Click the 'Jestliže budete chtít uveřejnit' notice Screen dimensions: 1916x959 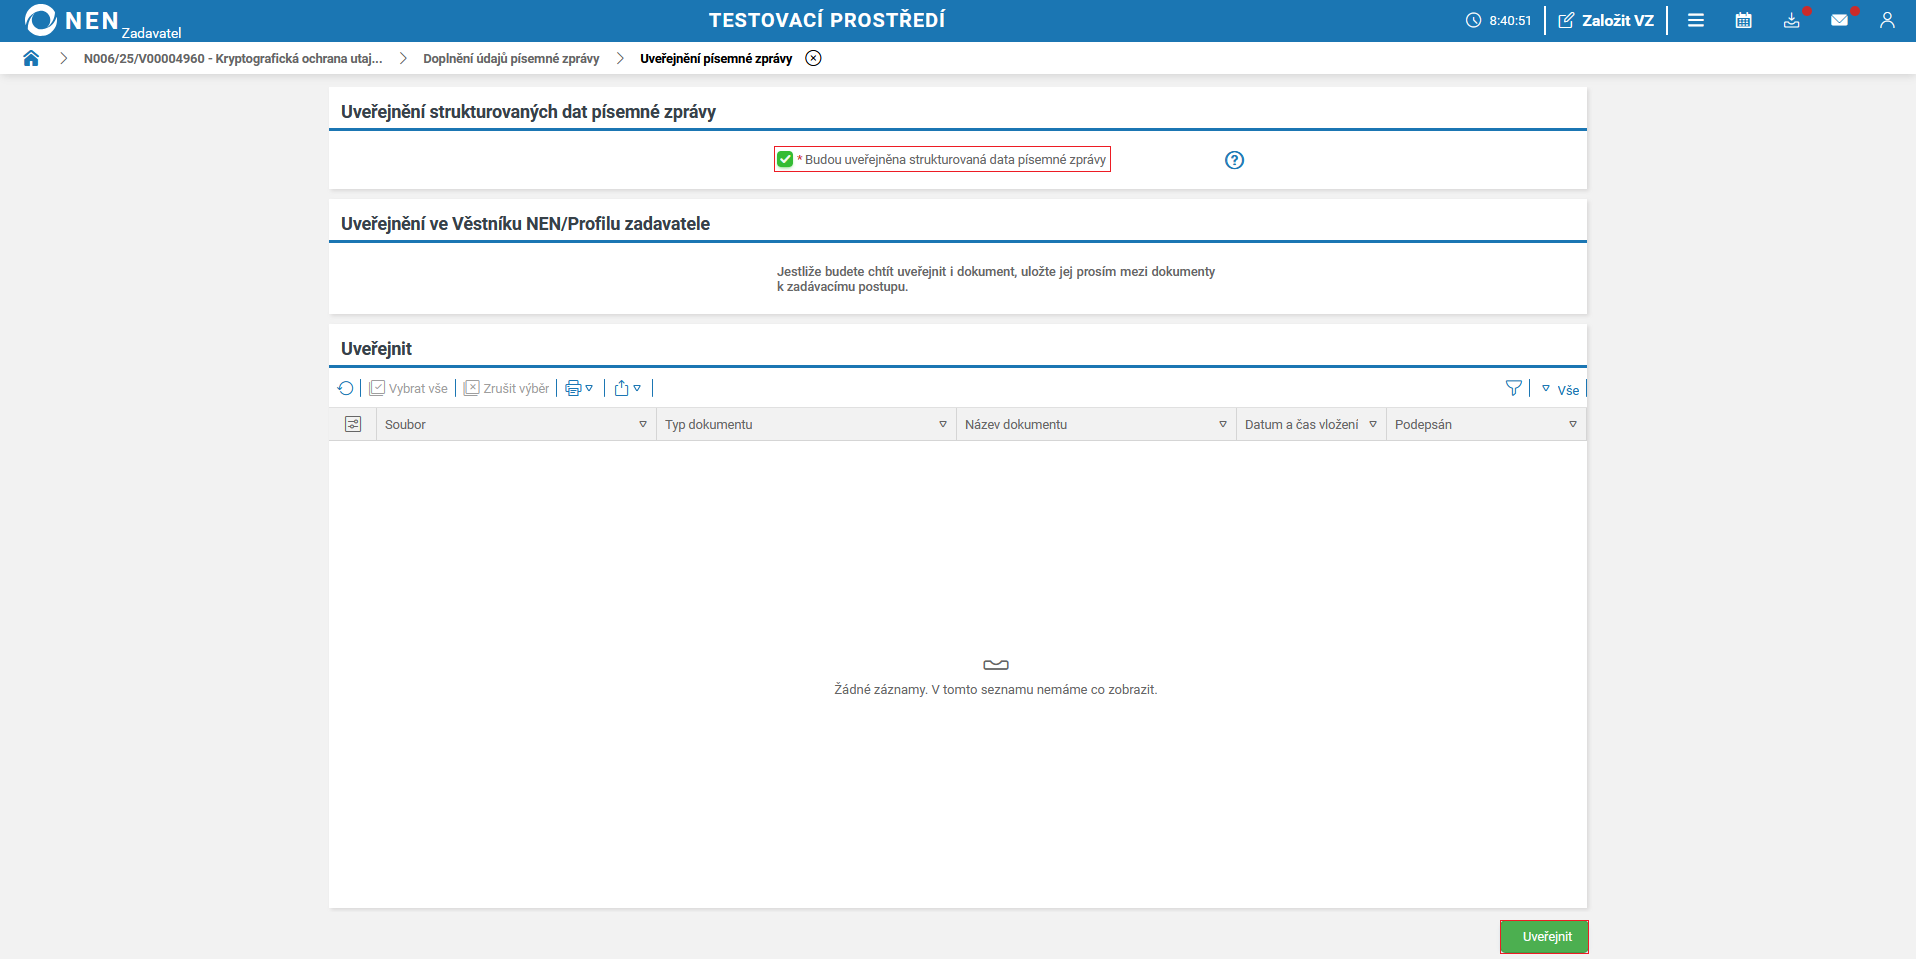click(996, 279)
